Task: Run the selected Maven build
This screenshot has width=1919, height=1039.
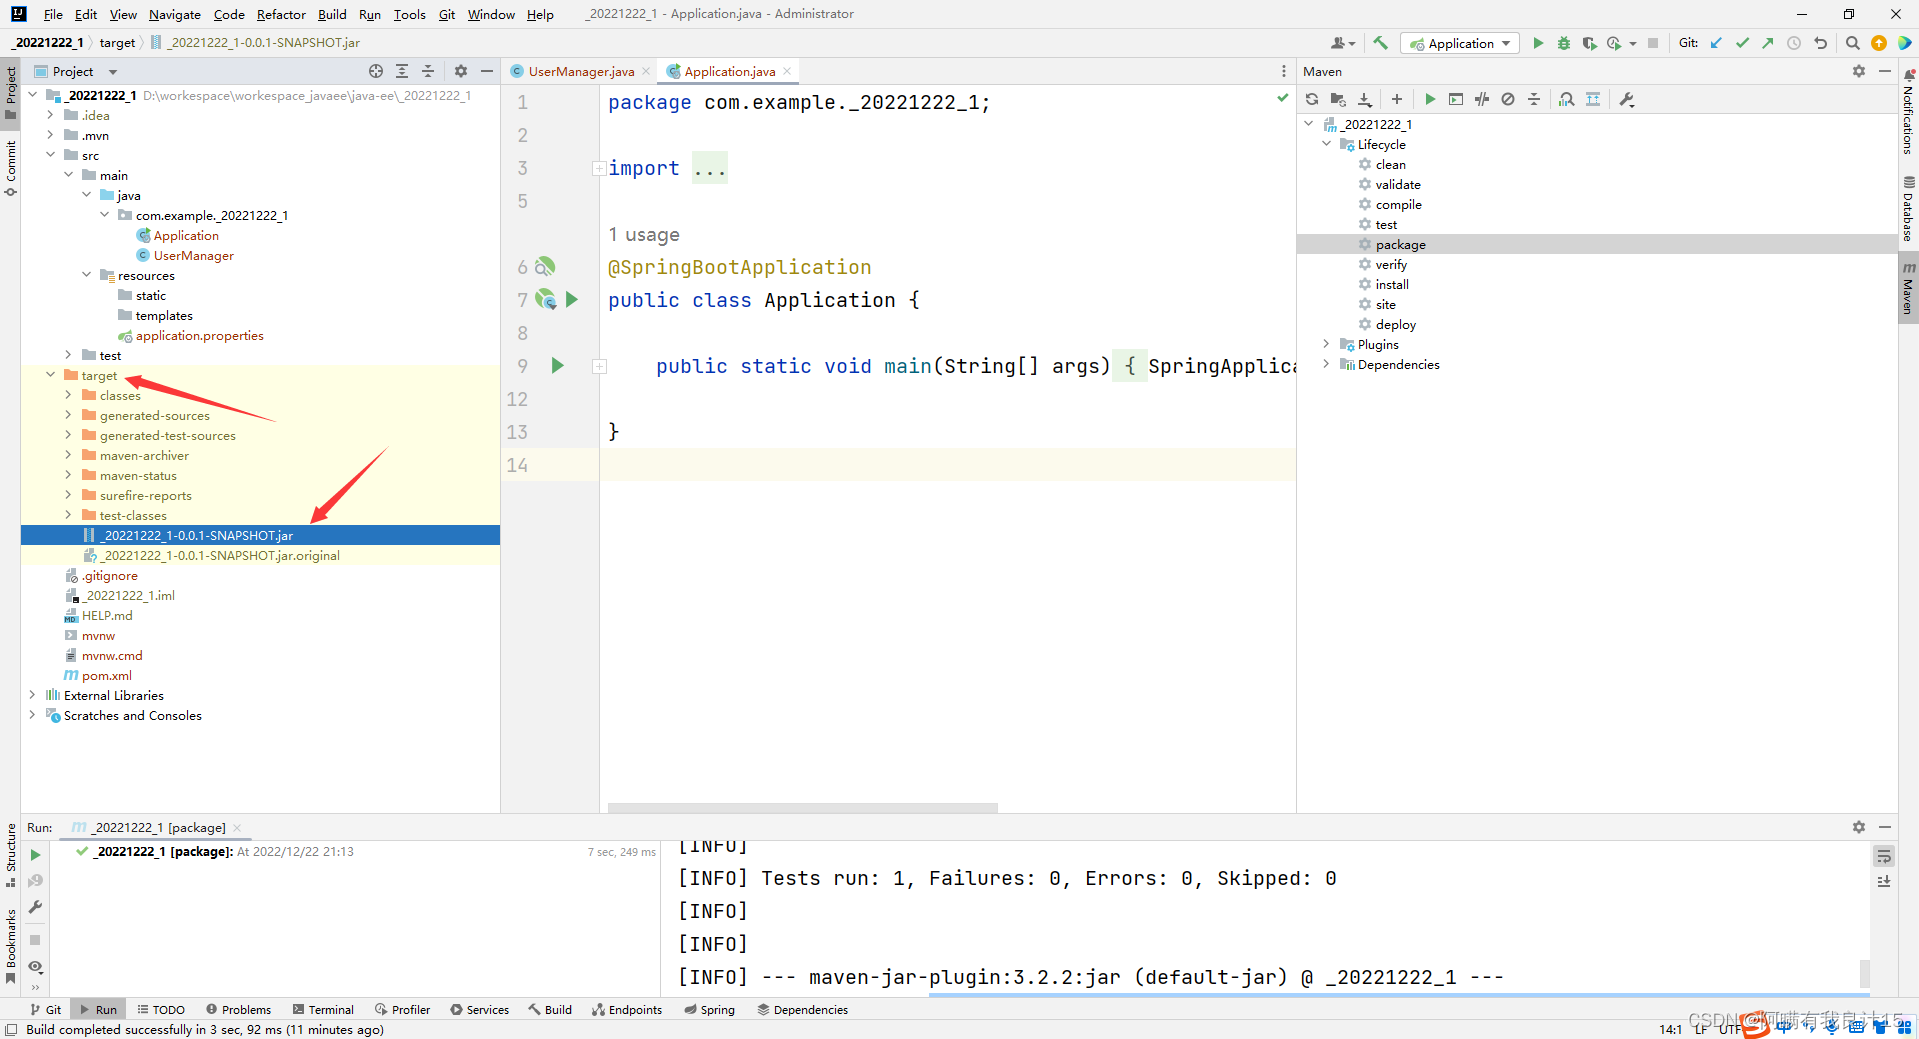Action: [1430, 99]
